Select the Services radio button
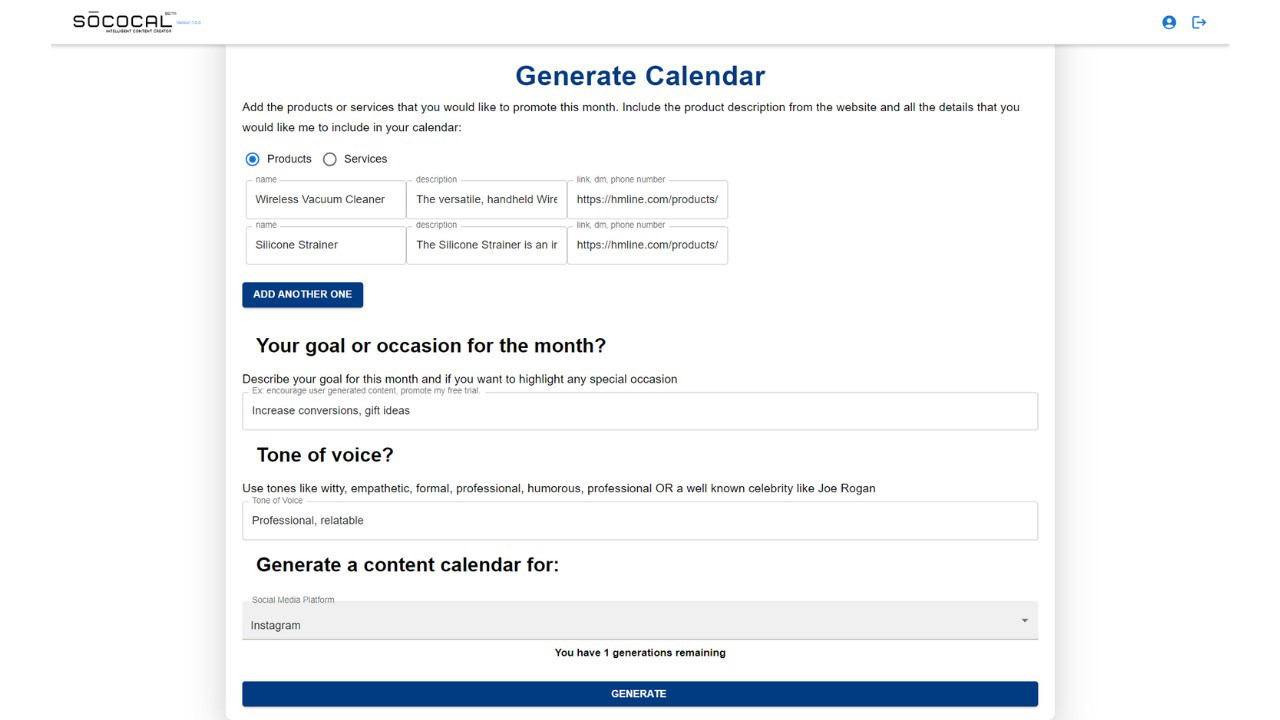 pos(330,159)
